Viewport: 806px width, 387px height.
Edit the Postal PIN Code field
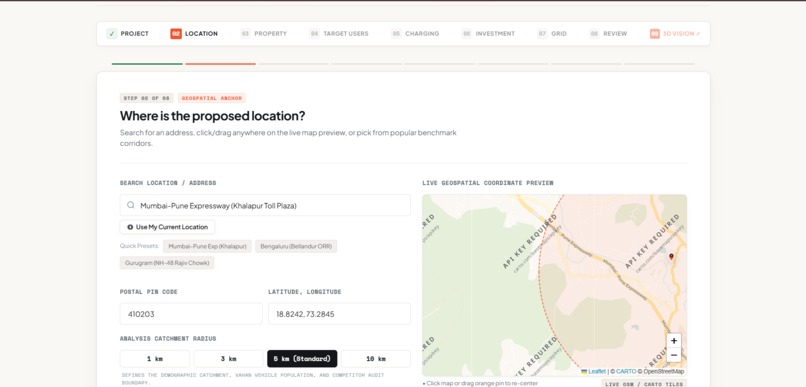(191, 314)
